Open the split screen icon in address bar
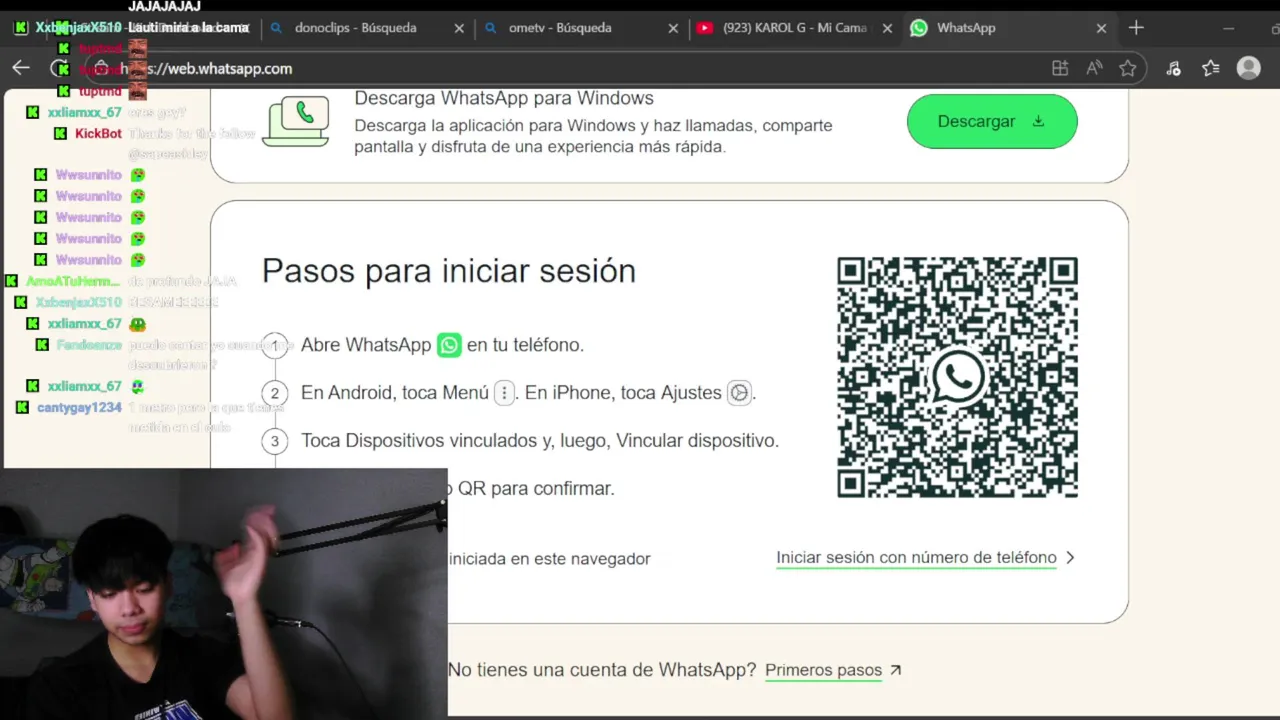1280x720 pixels. pyautogui.click(x=1060, y=68)
